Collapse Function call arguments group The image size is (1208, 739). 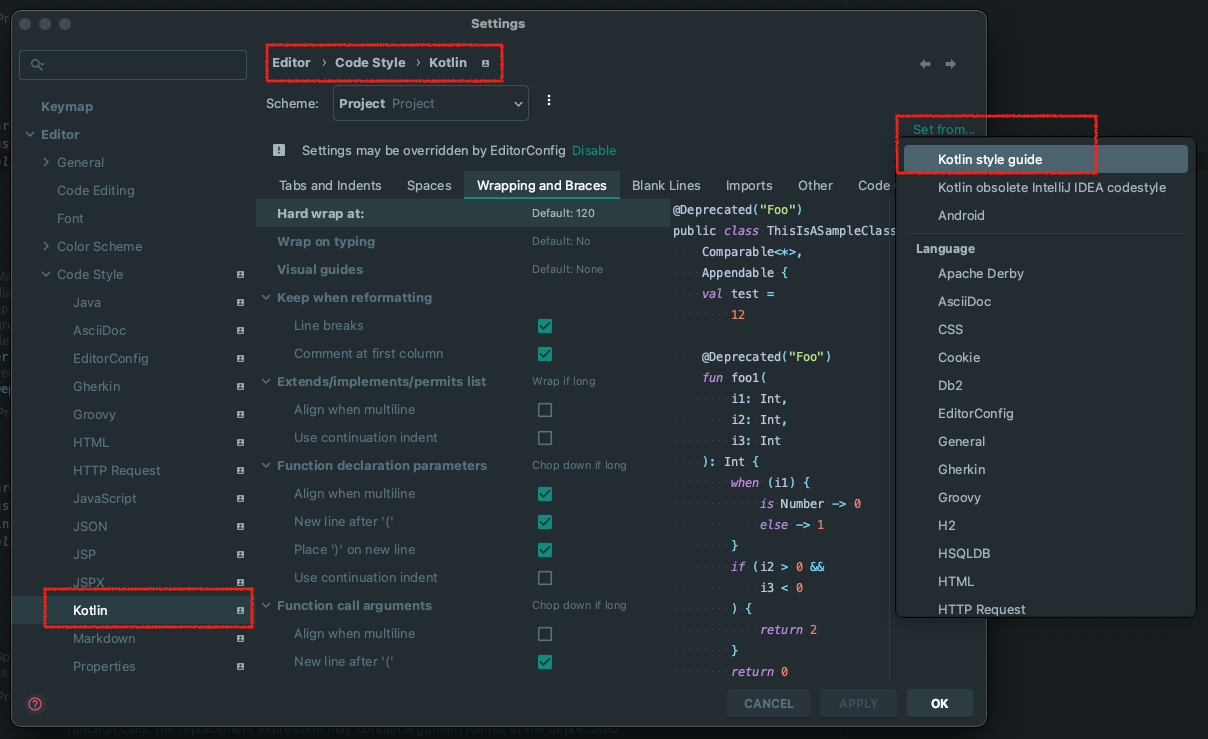click(x=266, y=606)
